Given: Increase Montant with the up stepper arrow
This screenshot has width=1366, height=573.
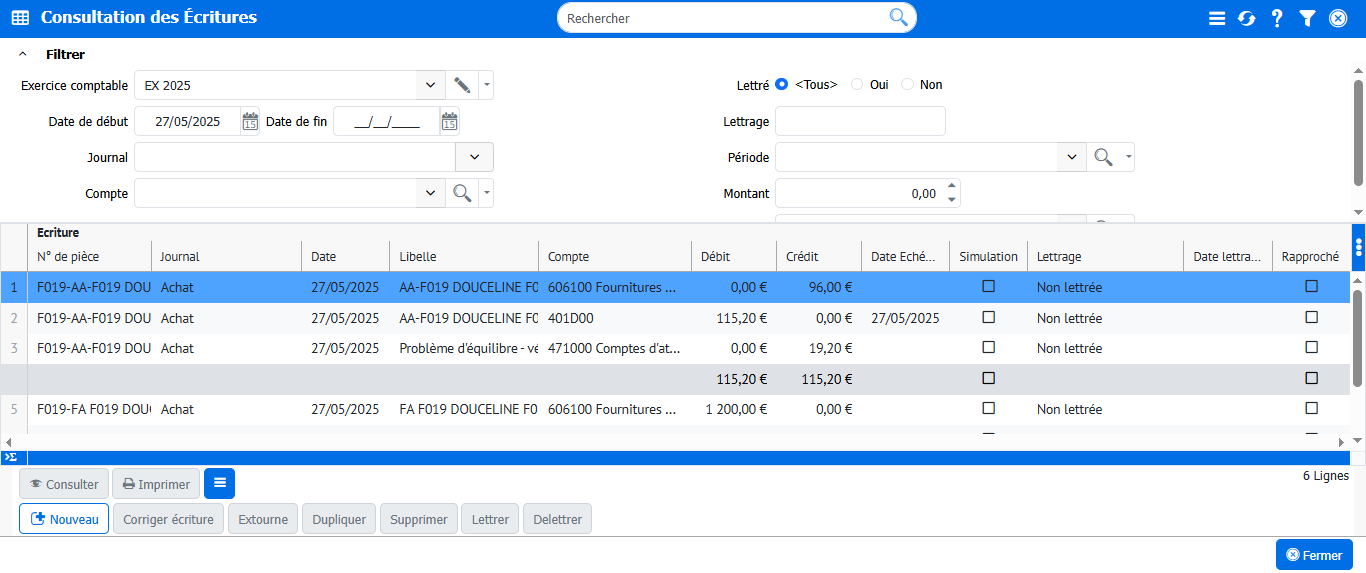Looking at the screenshot, I should coord(952,187).
